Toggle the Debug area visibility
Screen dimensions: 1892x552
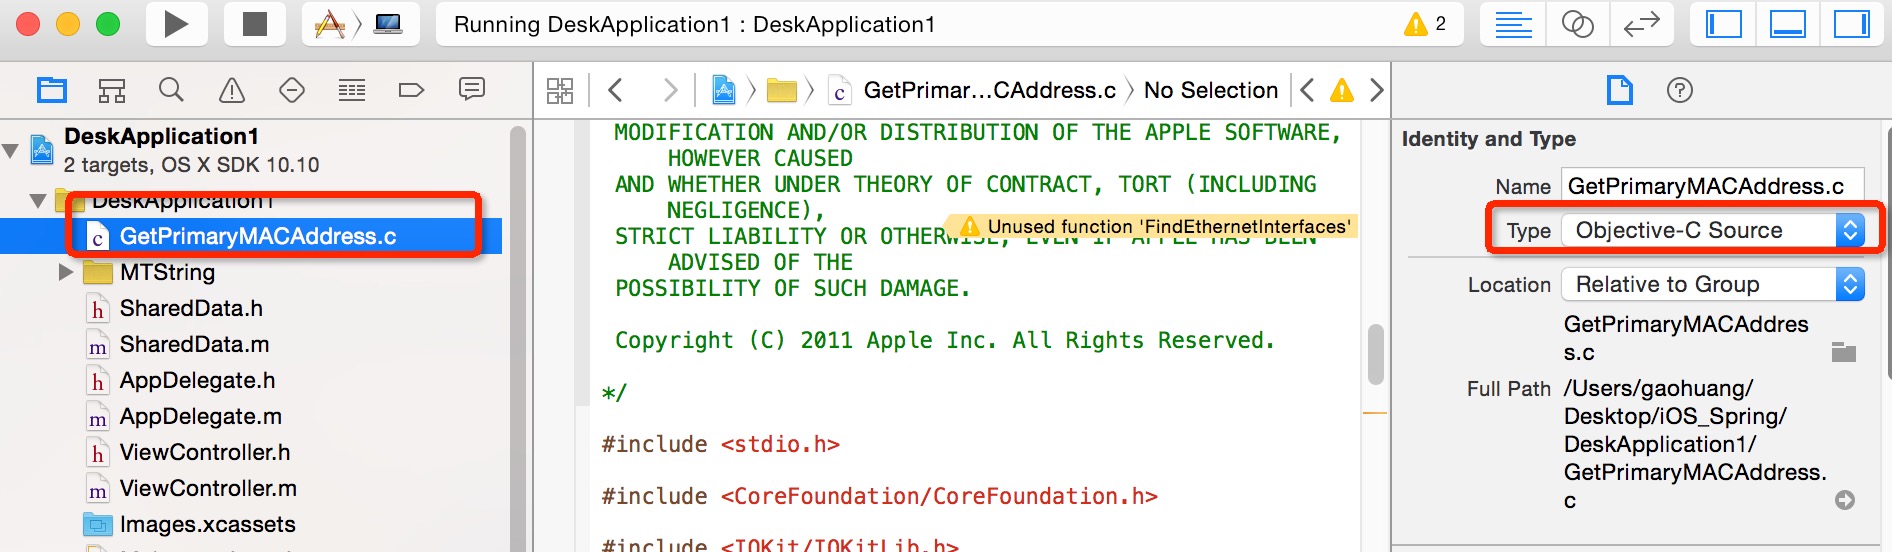pyautogui.click(x=1787, y=24)
